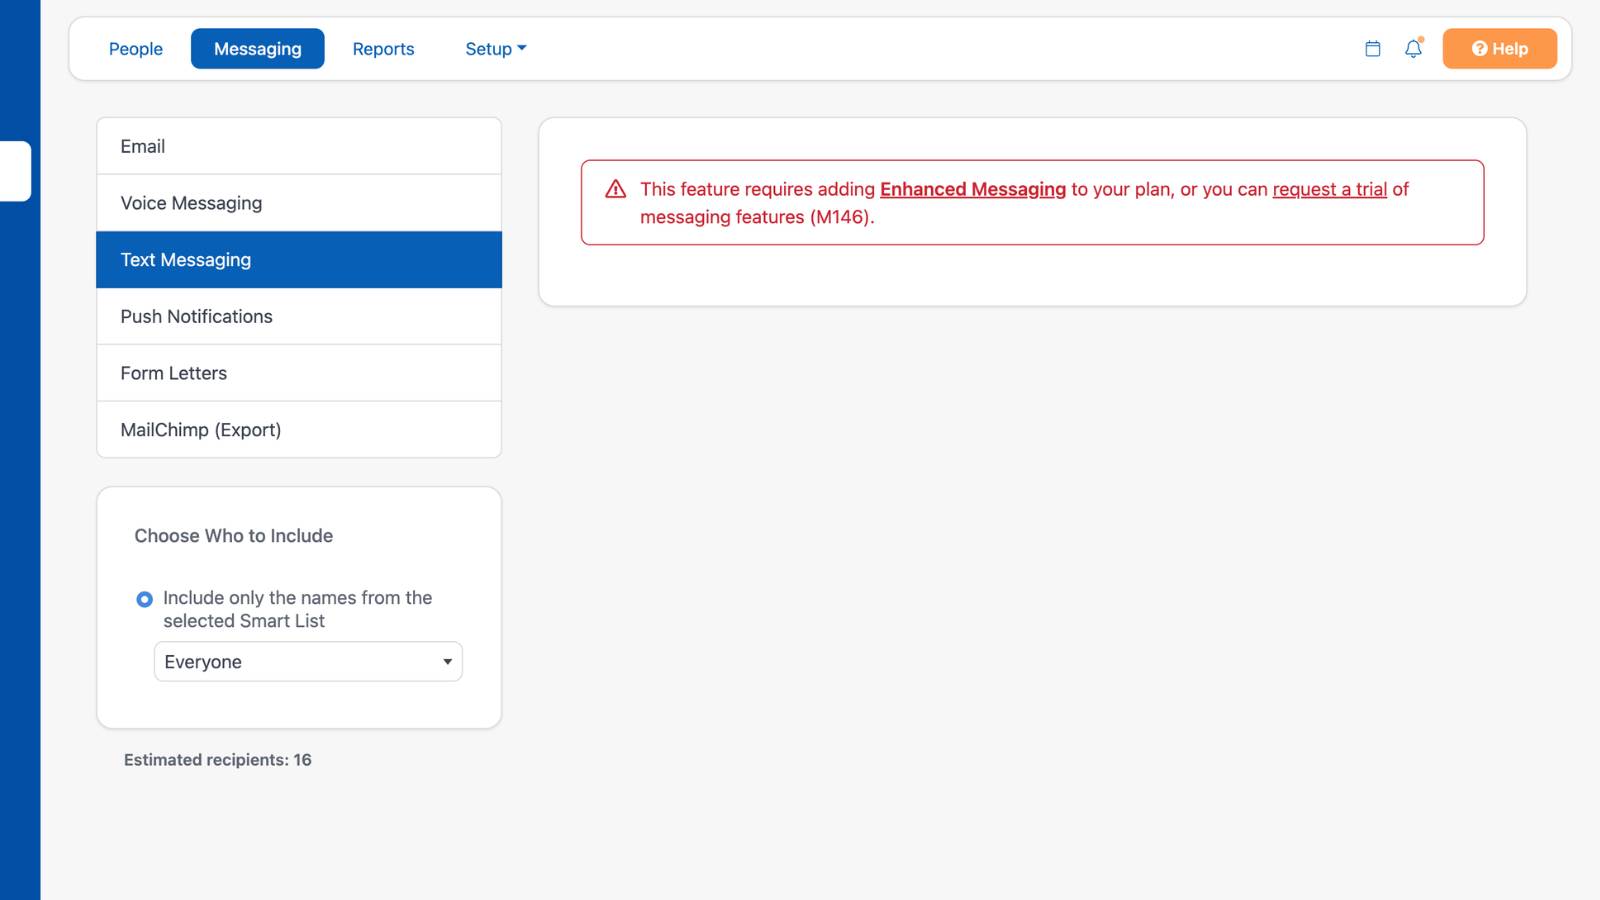Go to the People tab
The width and height of the screenshot is (1600, 900).
(136, 49)
